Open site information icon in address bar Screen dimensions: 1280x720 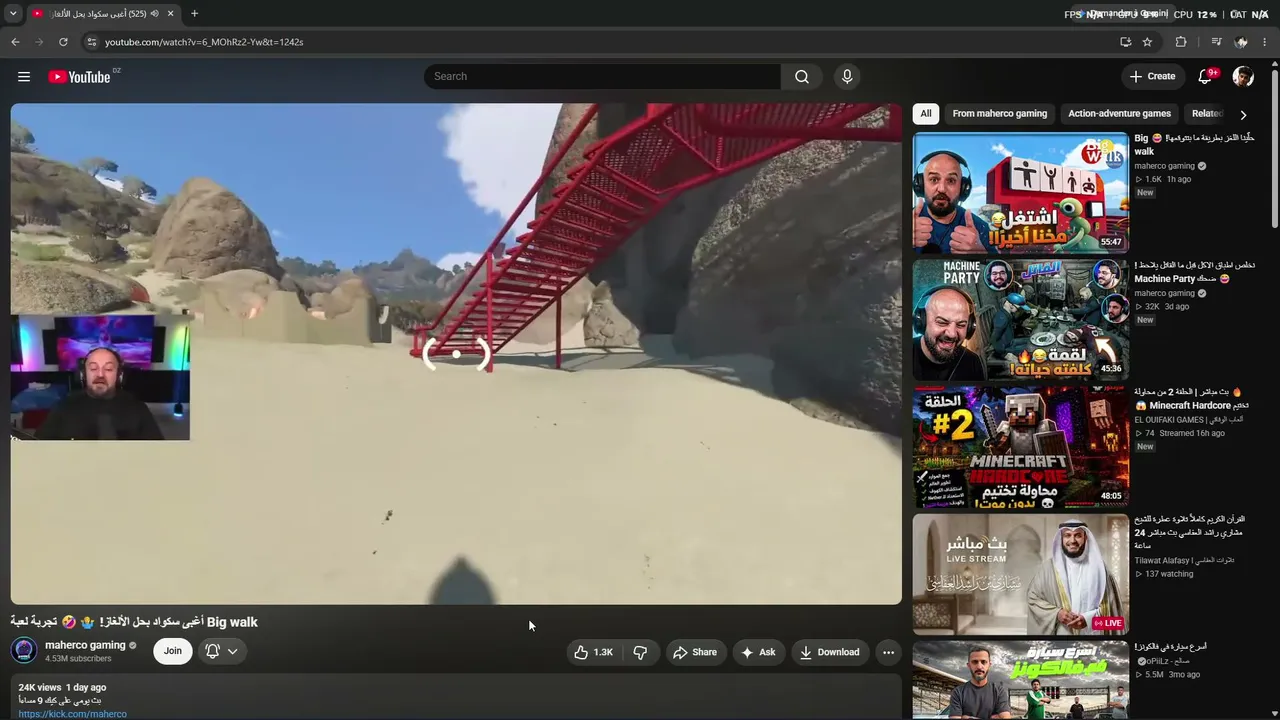(x=91, y=42)
